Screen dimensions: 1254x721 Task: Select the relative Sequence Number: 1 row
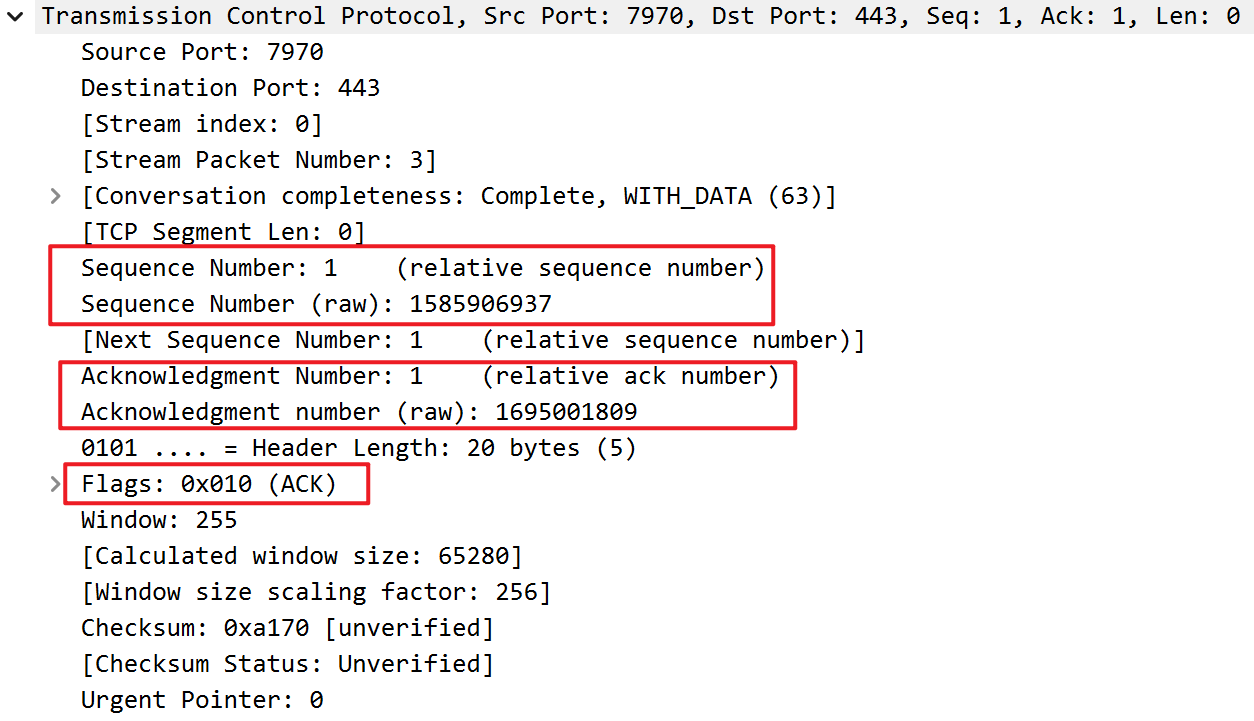pos(422,268)
